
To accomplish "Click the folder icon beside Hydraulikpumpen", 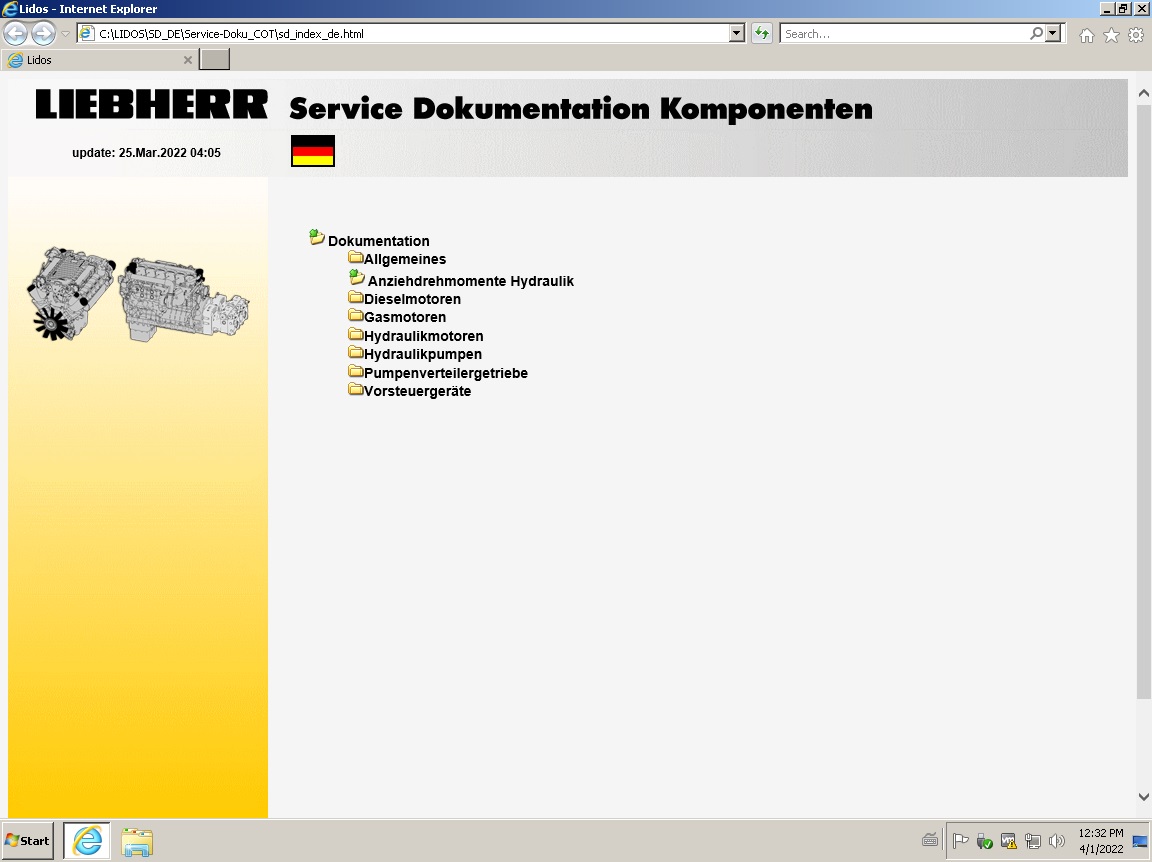I will click(356, 353).
